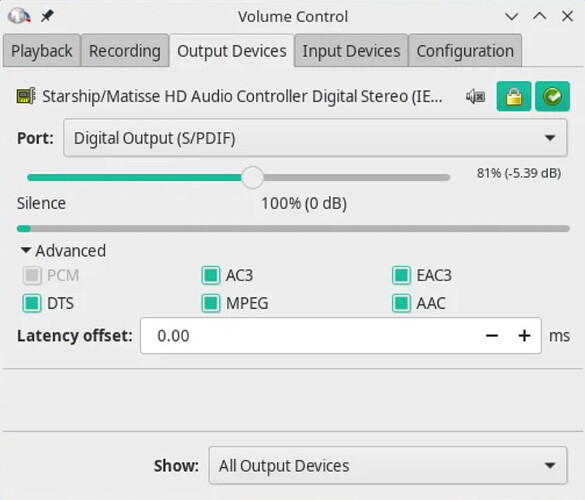Collapse the Advanced section

[x=63, y=251]
